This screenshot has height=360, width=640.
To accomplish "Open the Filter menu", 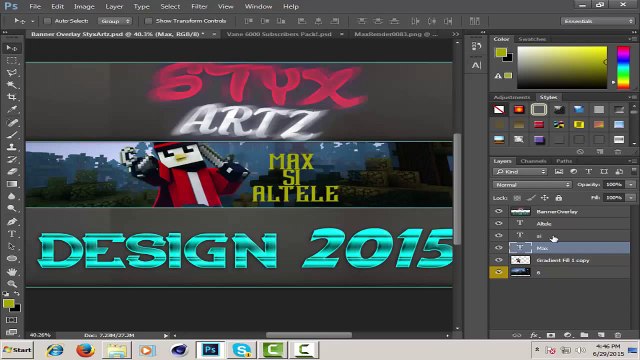I will [x=199, y=7].
